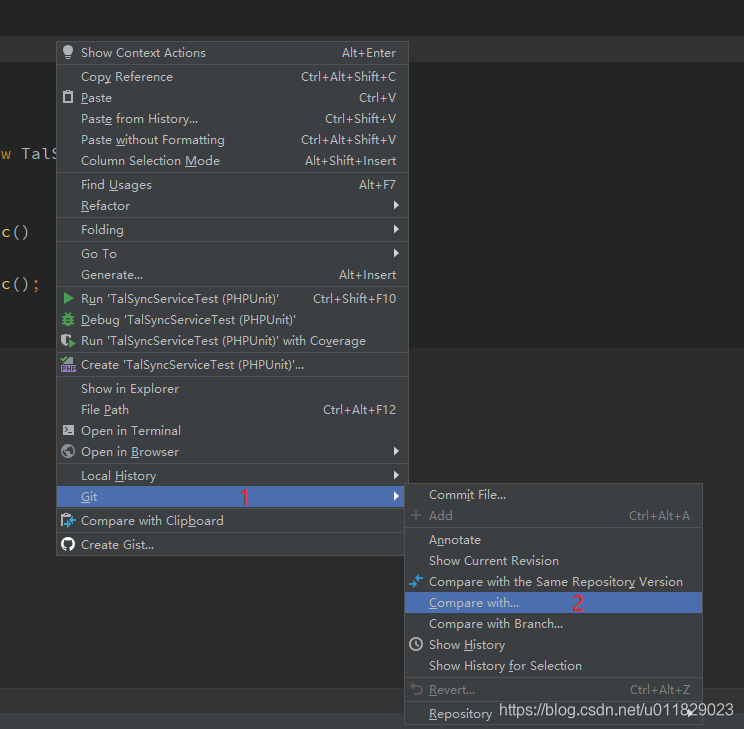Select Show History in Git submenu
Screen dimensions: 744x729
pyautogui.click(x=553, y=645)
